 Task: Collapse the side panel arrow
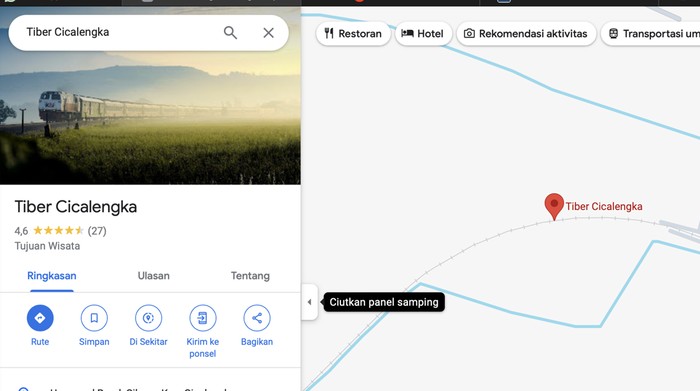click(309, 302)
